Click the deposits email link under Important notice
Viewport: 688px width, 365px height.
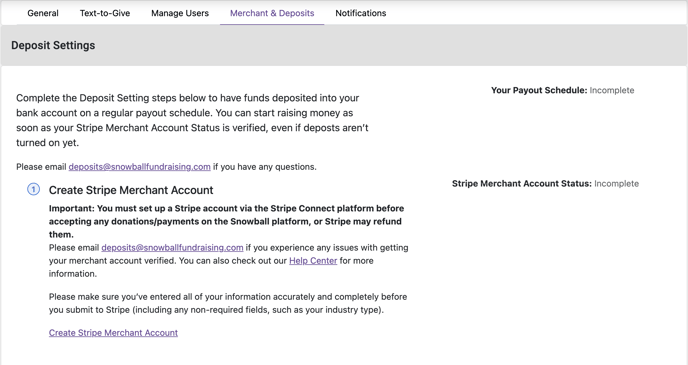tap(172, 247)
